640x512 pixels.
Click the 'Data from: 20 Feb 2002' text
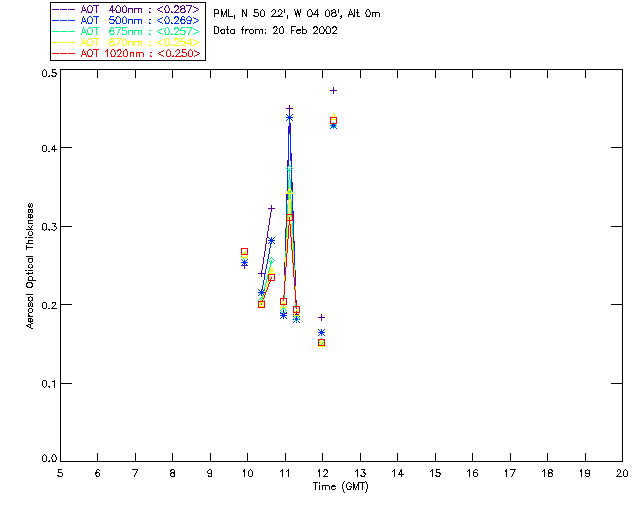pyautogui.click(x=276, y=30)
